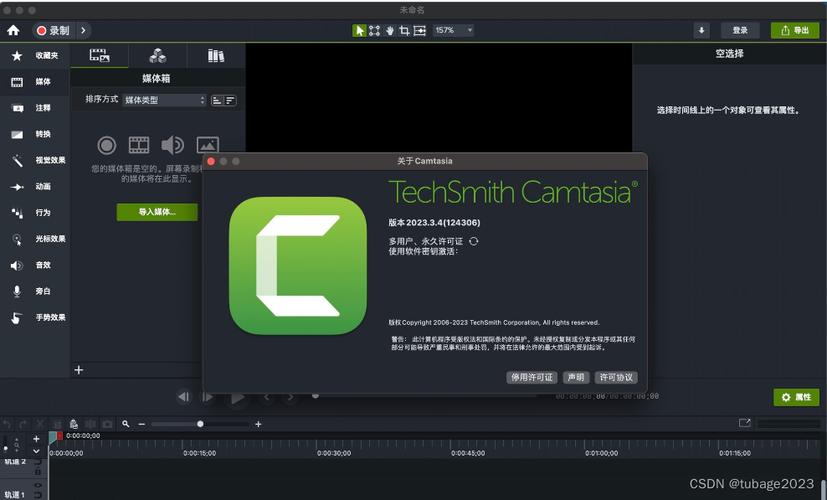Click the 停用许可证 deactivate license button

pyautogui.click(x=532, y=378)
